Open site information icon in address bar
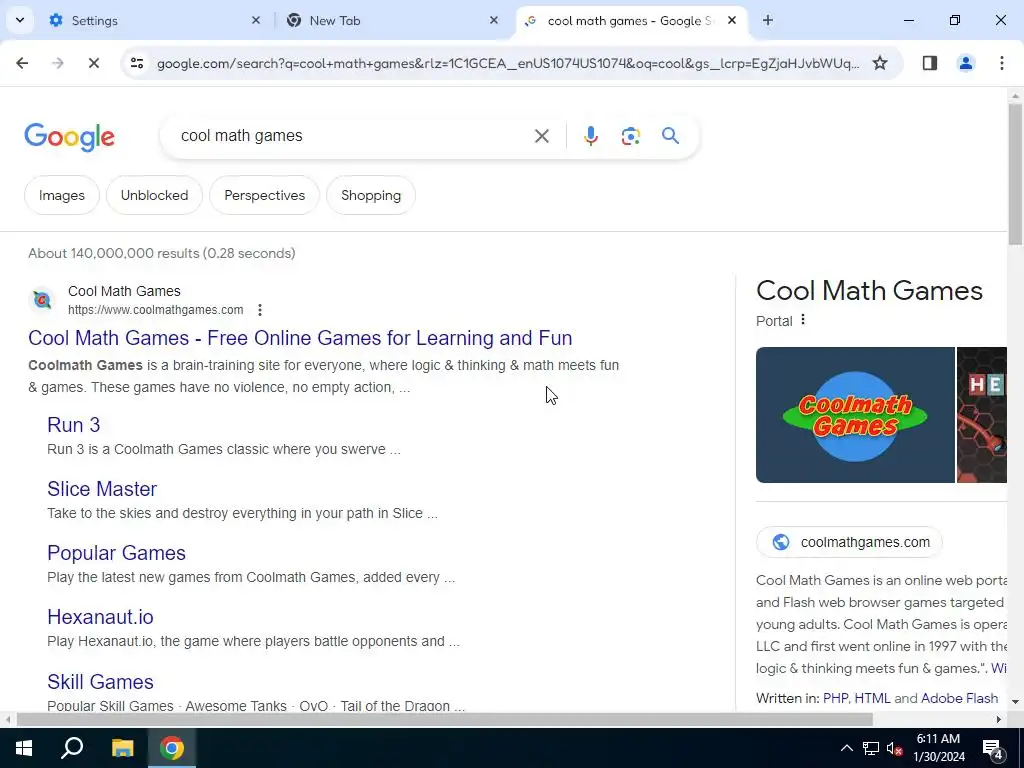 pos(136,63)
